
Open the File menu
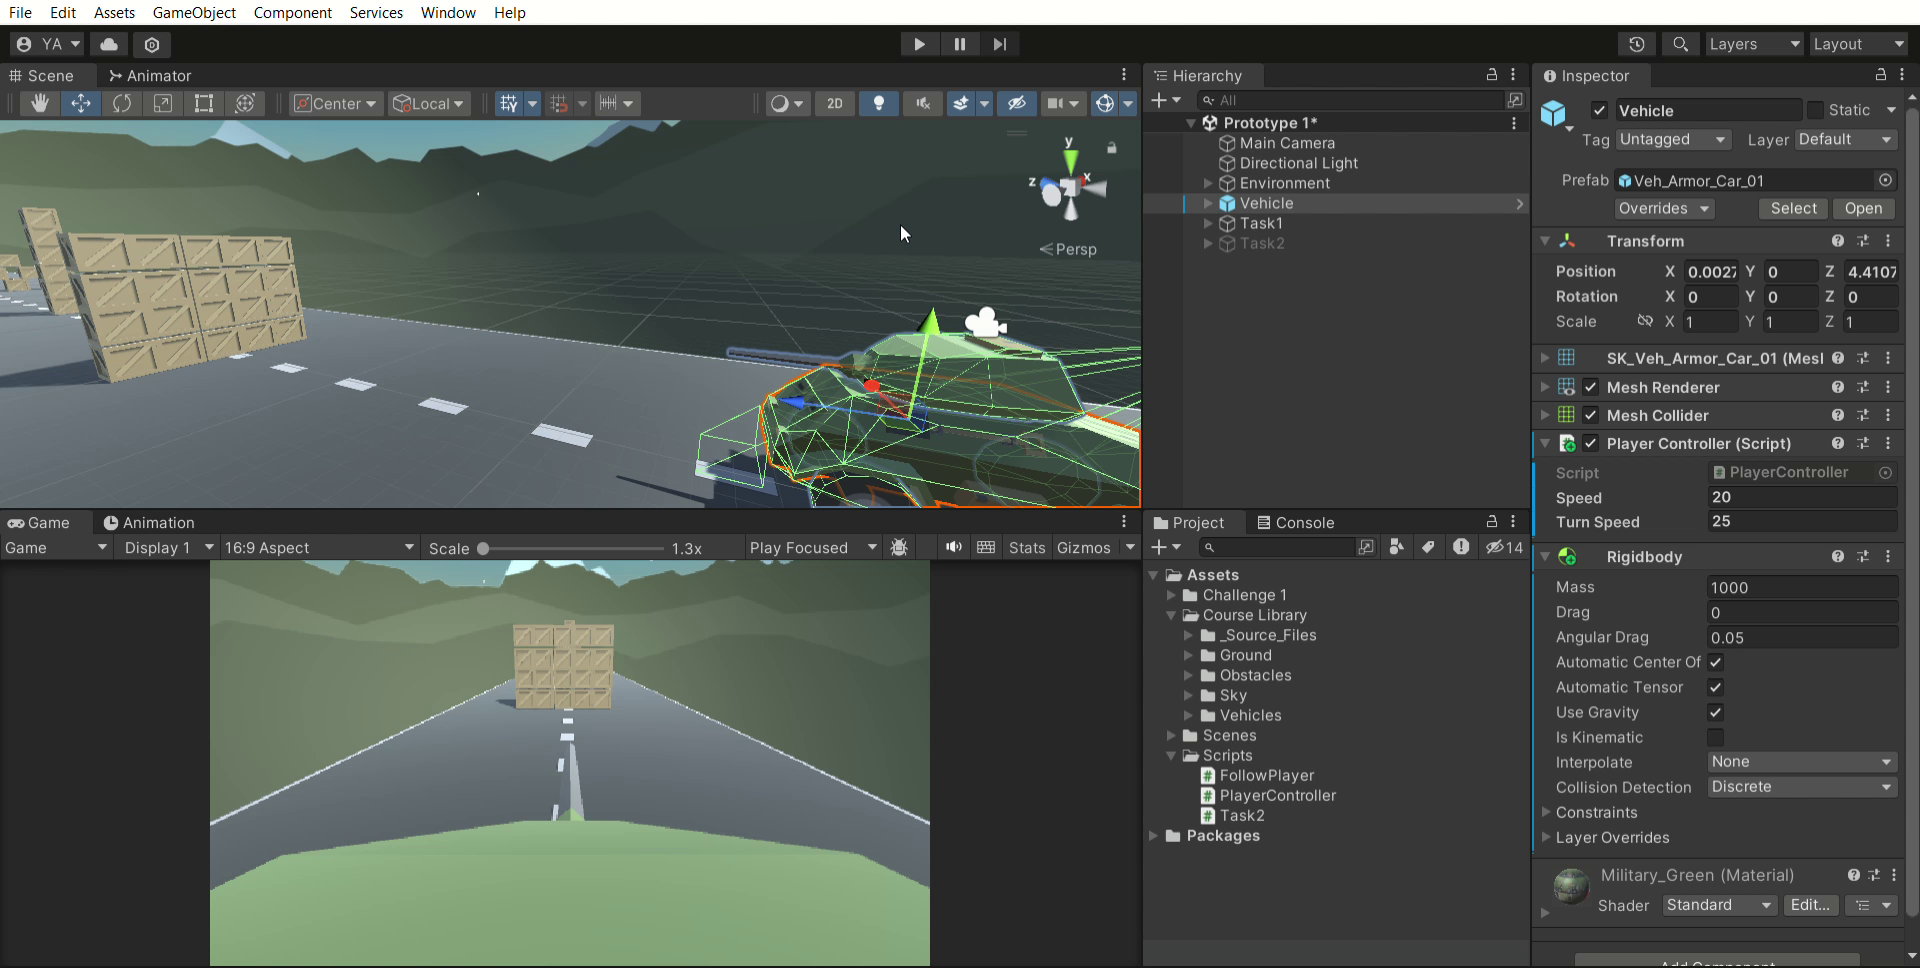(x=20, y=12)
